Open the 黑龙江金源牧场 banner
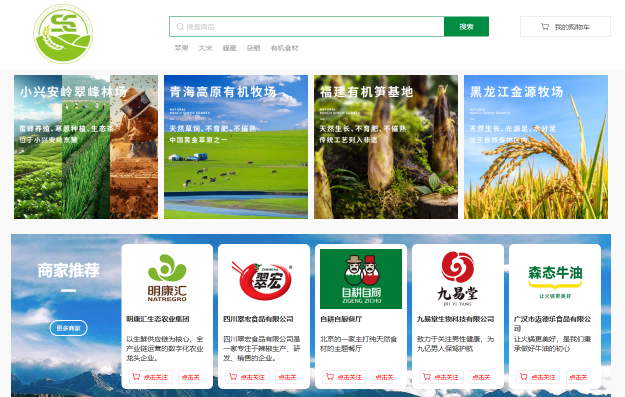Viewport: 625px width, 397px height. pyautogui.click(x=536, y=147)
